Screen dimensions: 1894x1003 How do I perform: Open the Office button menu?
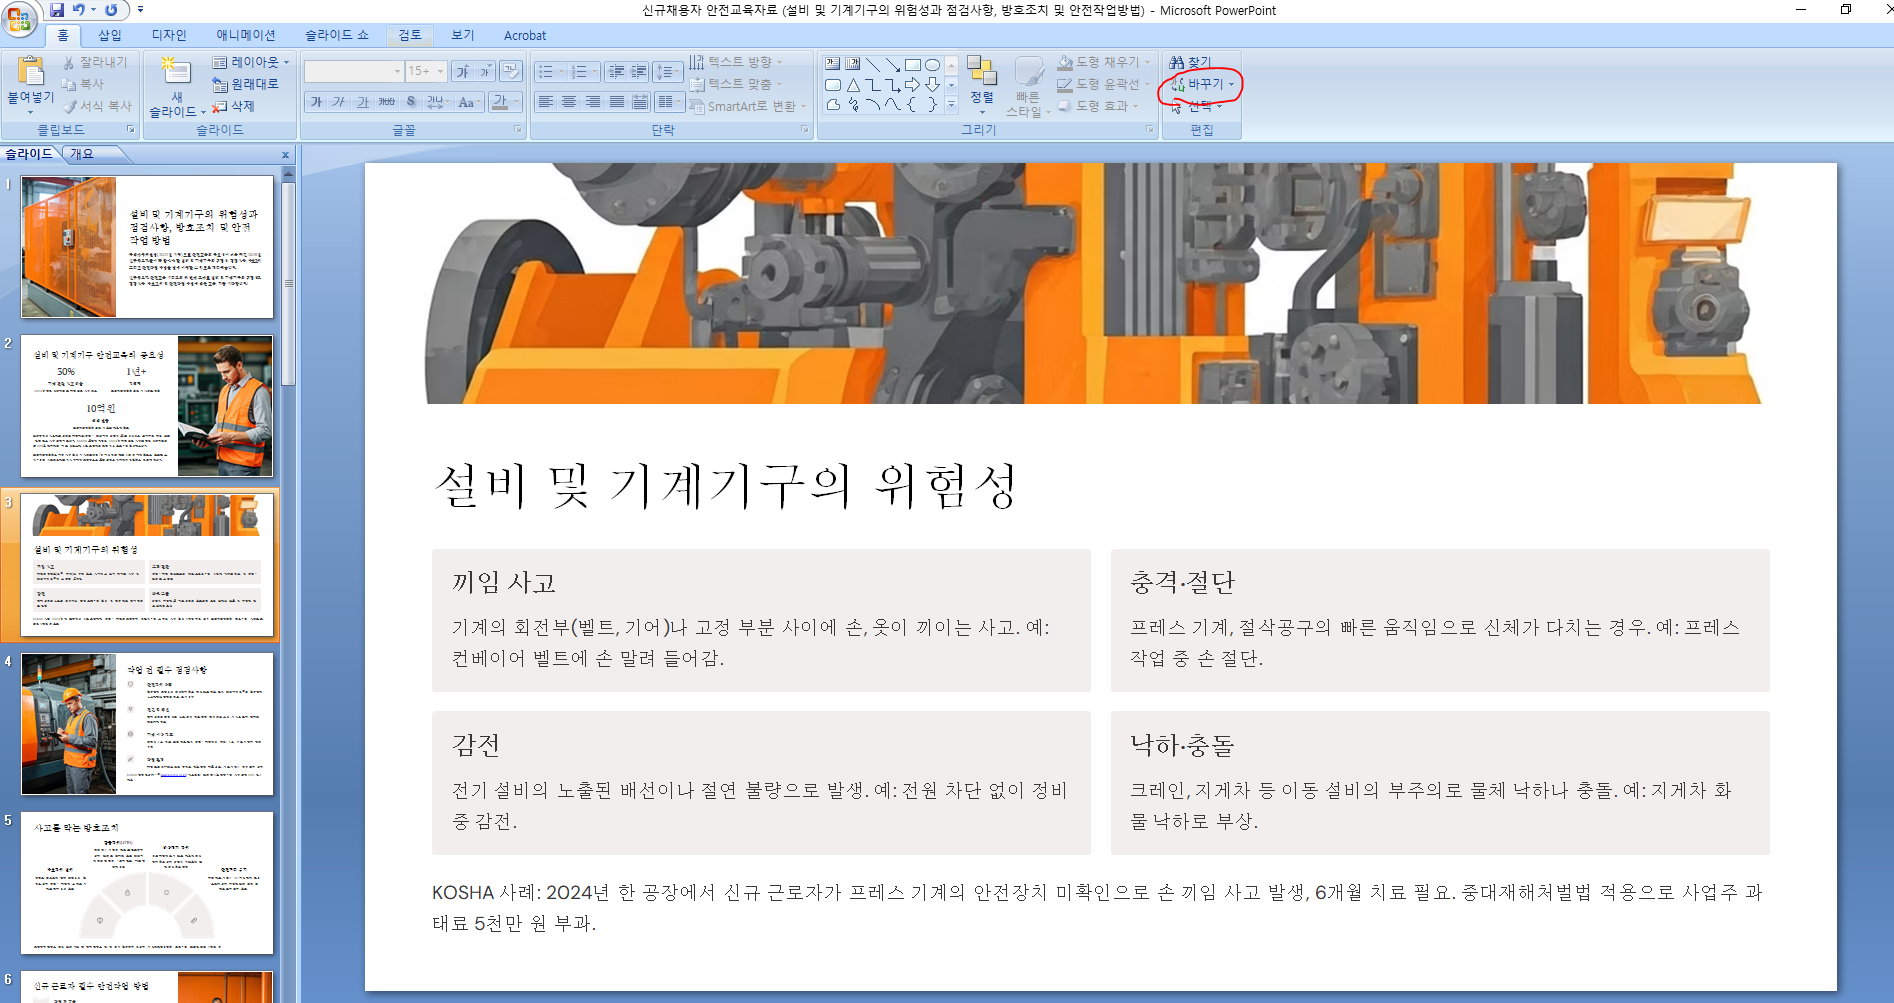(x=18, y=17)
